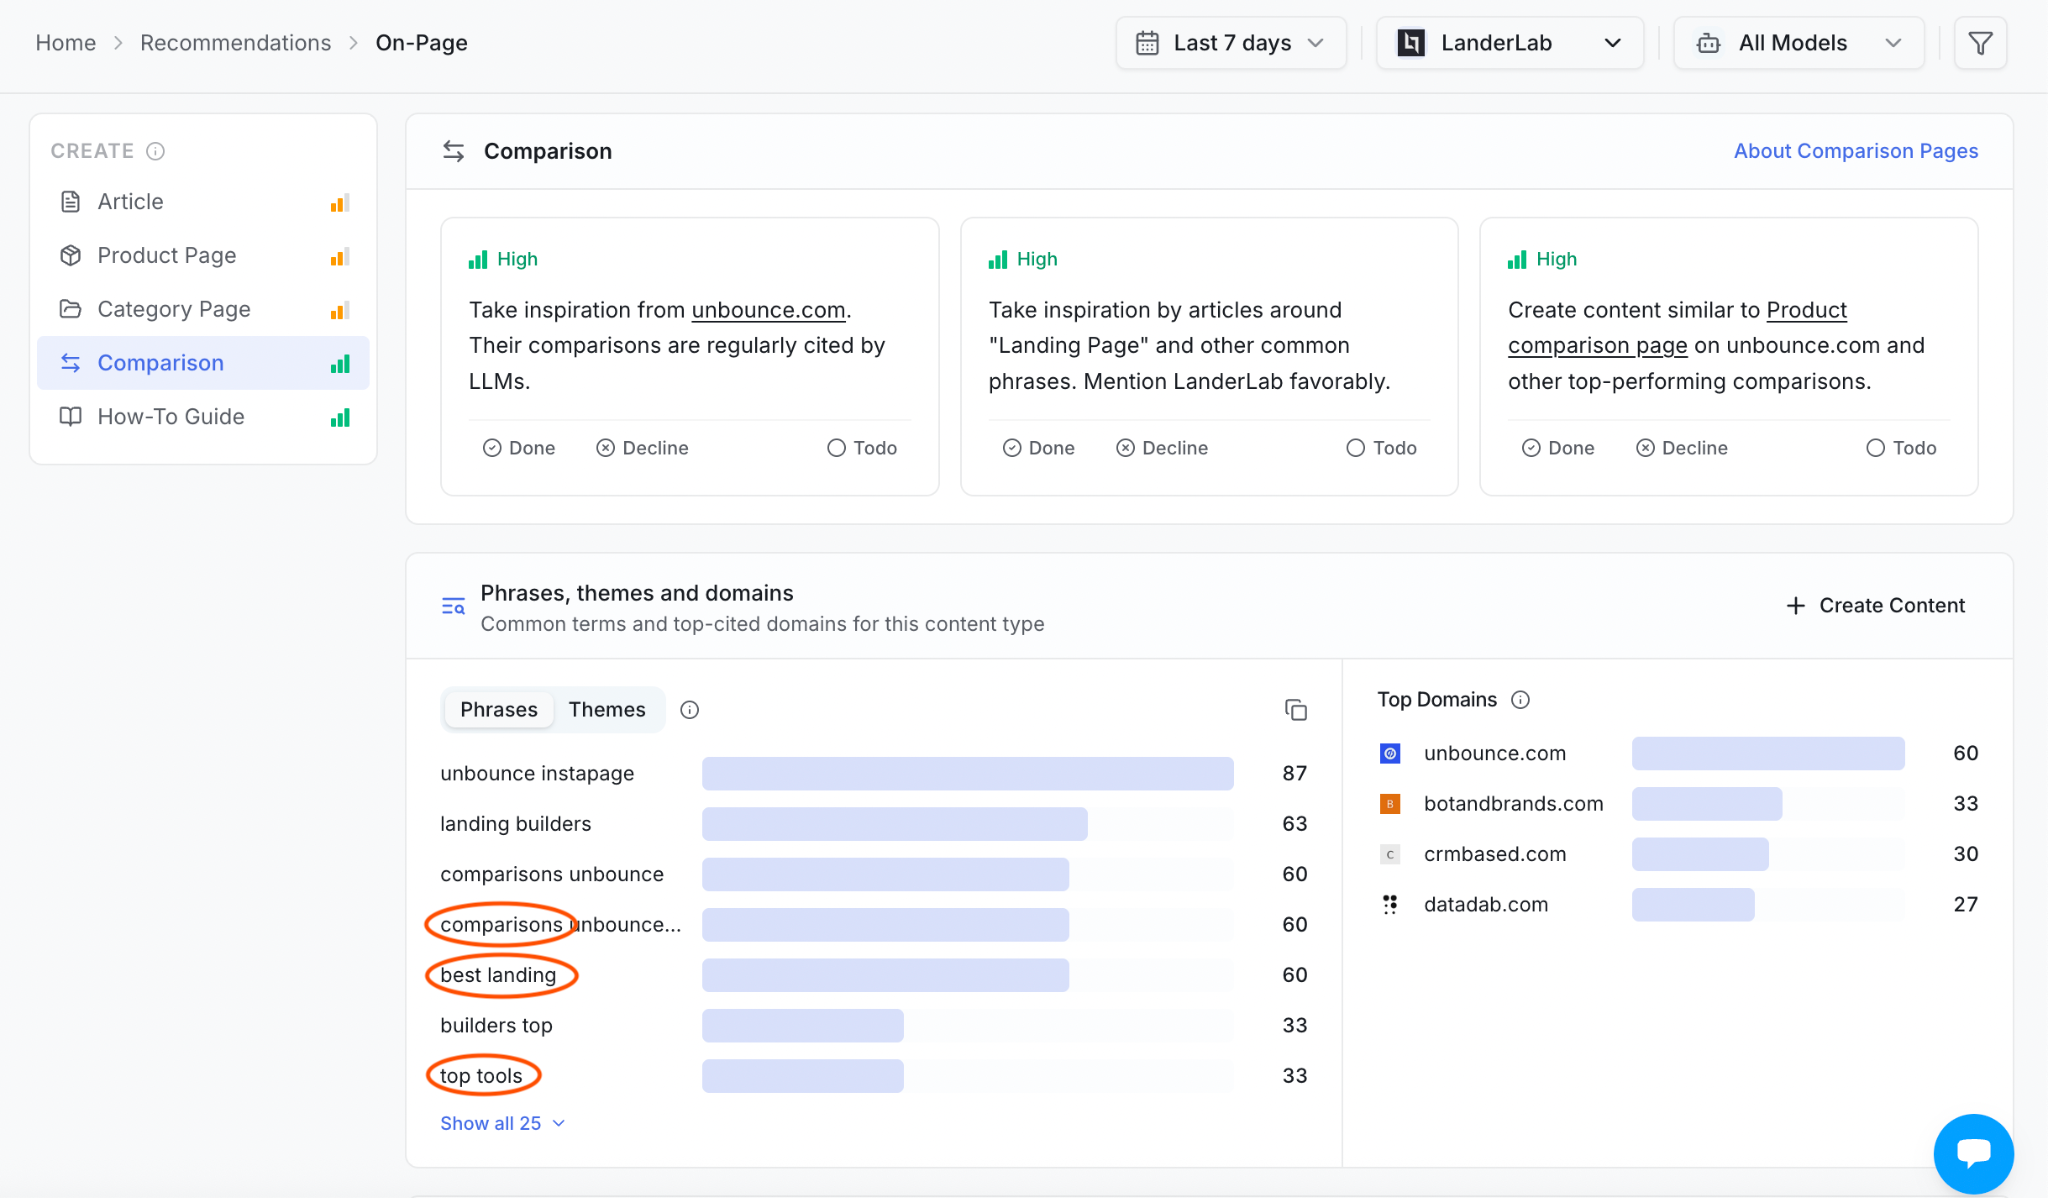Expand the Show all 25 phrases list

click(503, 1123)
